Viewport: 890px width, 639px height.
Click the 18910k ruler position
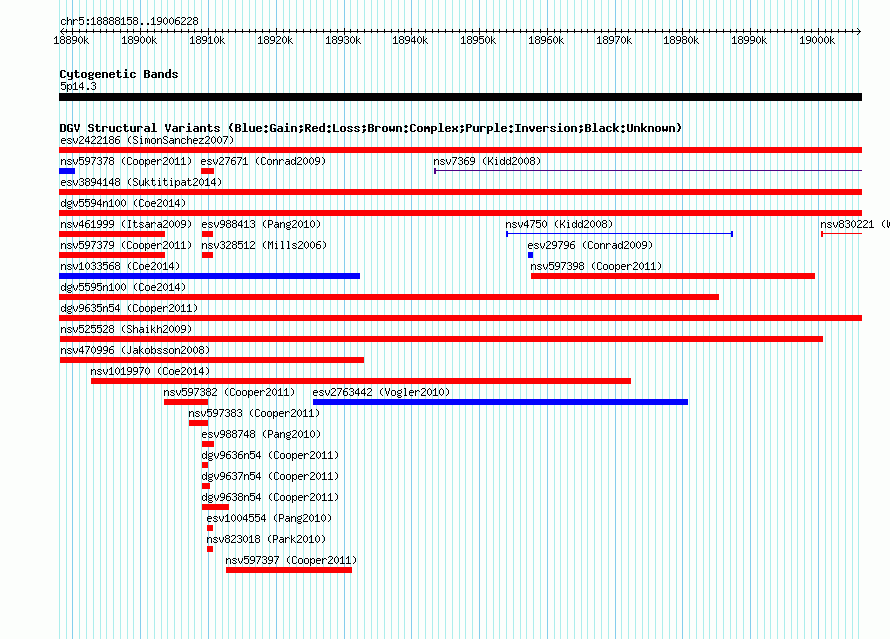(x=207, y=40)
